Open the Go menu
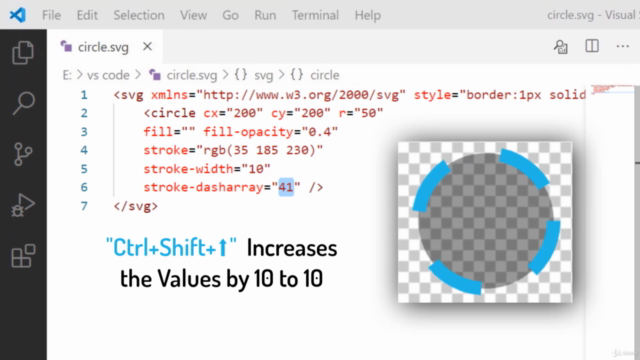This screenshot has height=360, width=640. (230, 15)
